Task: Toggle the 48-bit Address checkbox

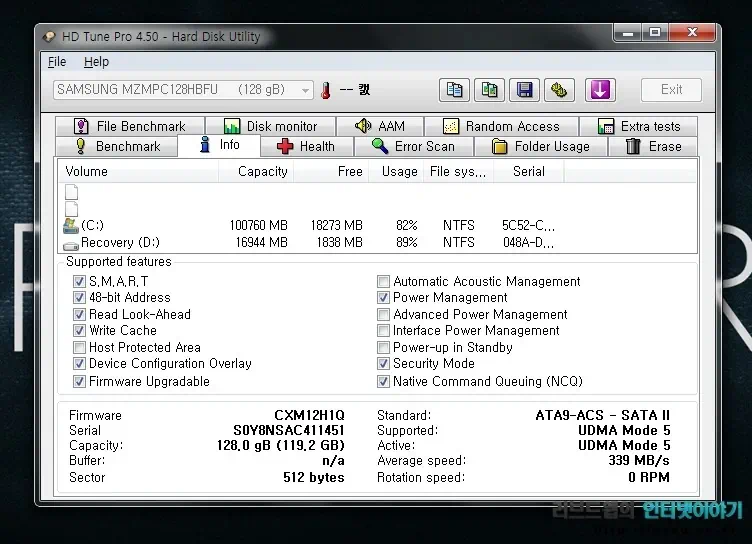Action: pyautogui.click(x=80, y=297)
